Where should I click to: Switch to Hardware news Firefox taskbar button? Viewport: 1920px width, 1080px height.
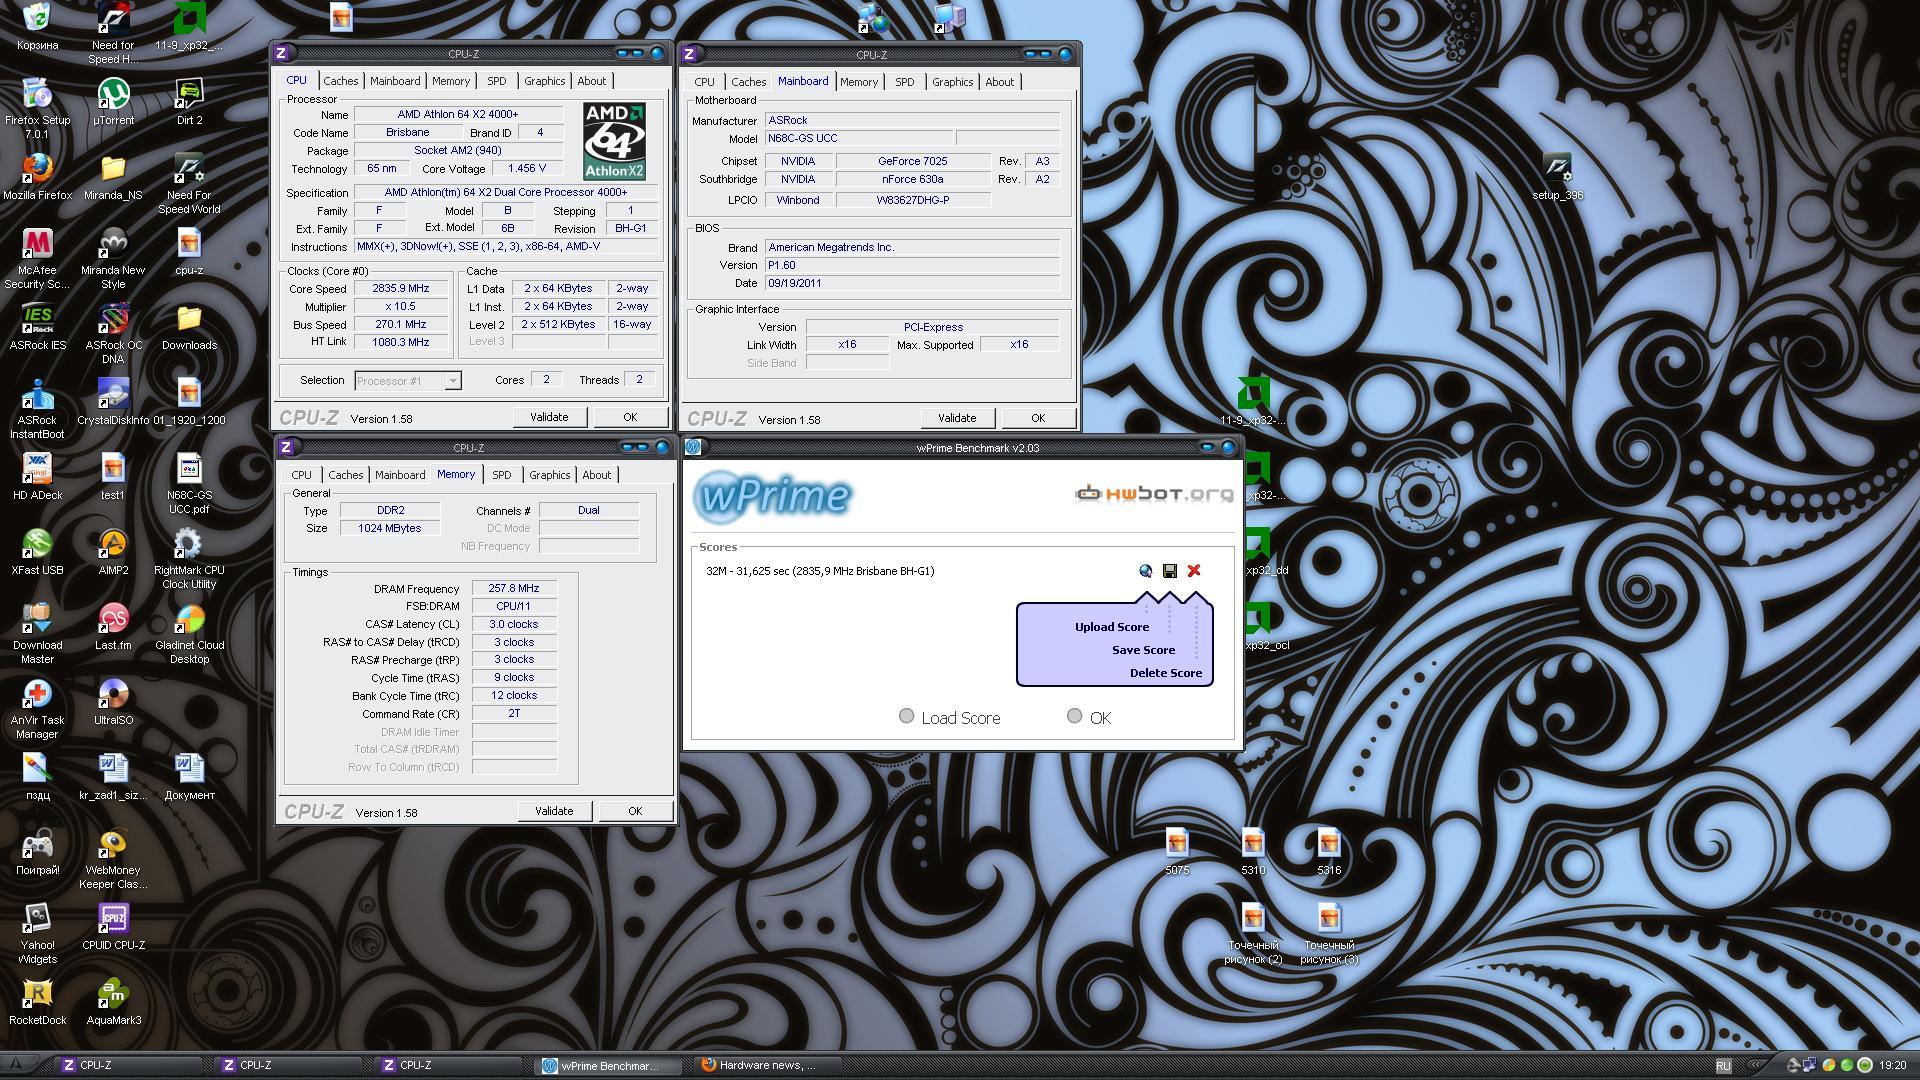coord(768,1065)
